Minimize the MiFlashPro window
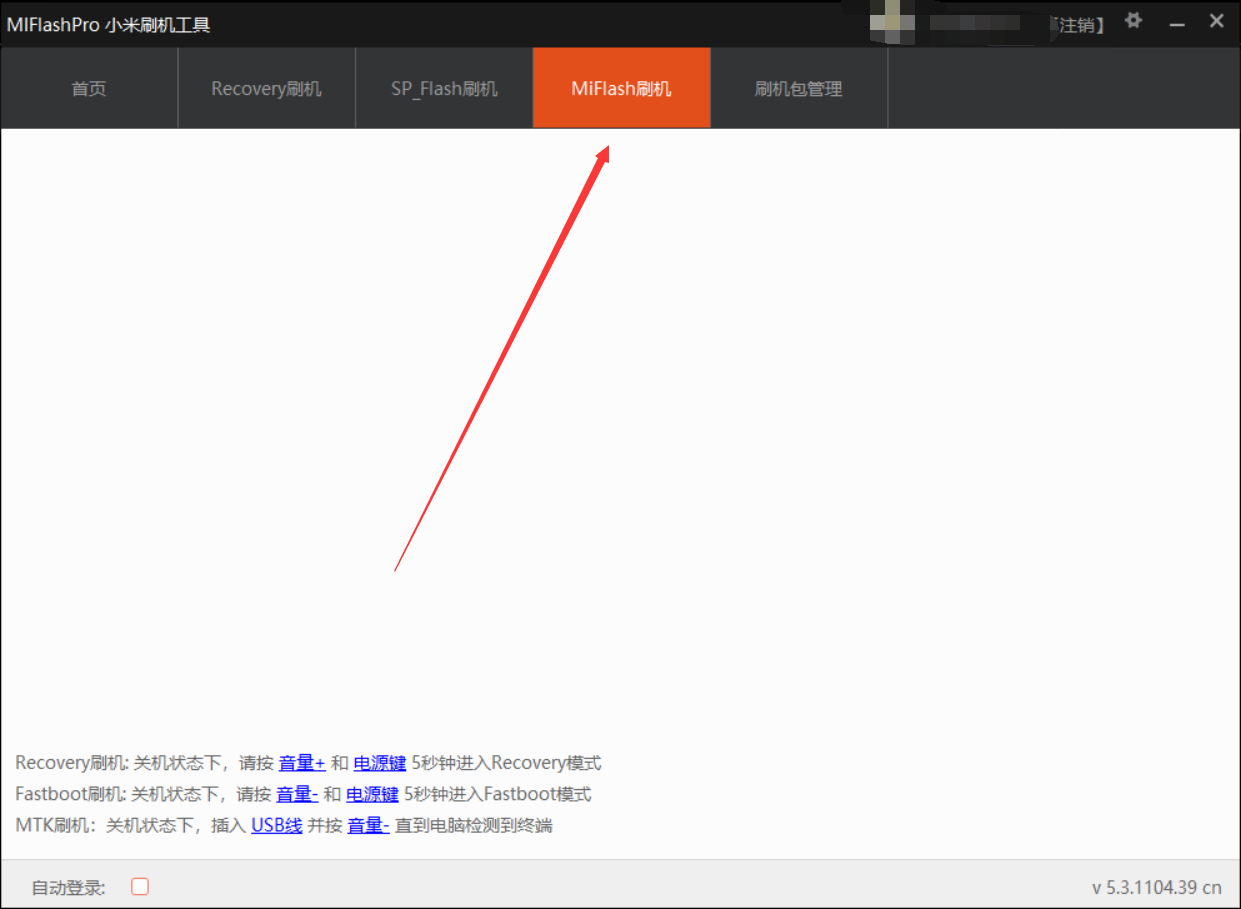Viewport: 1241px width, 909px height. [1176, 23]
